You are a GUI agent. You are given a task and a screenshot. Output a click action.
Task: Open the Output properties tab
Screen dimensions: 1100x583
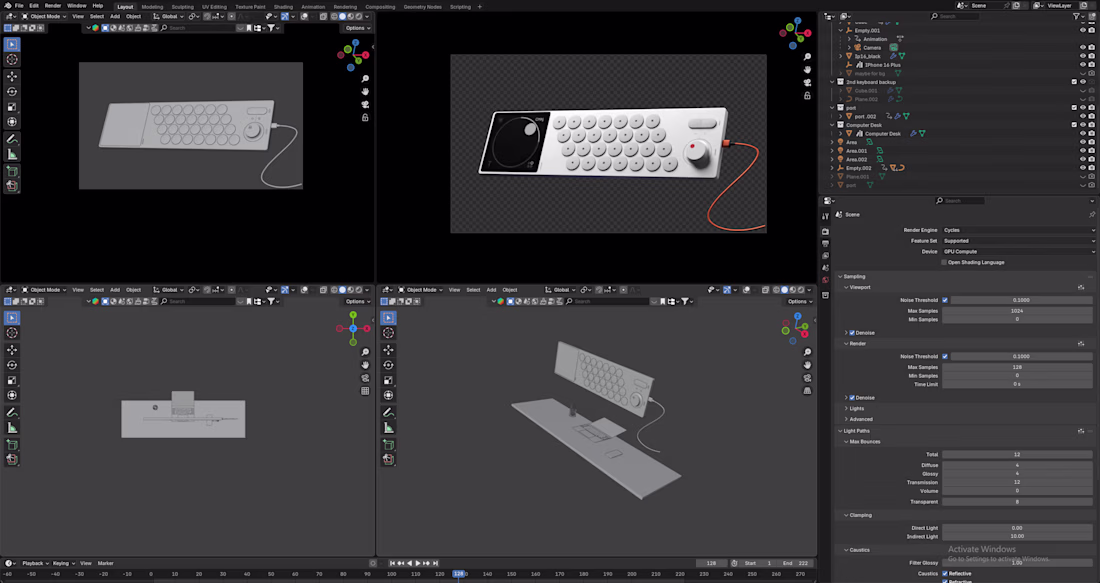(x=825, y=243)
